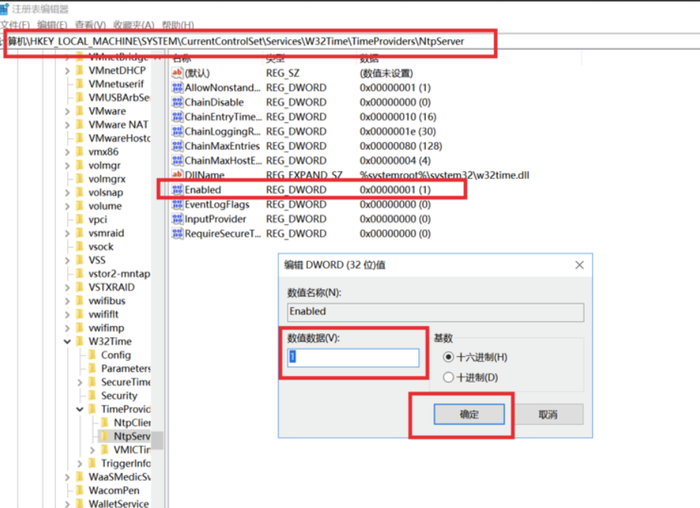Click the DllName data %systemroot%\system32\w32time.dll
Image resolution: width=700 pixels, height=508 pixels.
444,175
